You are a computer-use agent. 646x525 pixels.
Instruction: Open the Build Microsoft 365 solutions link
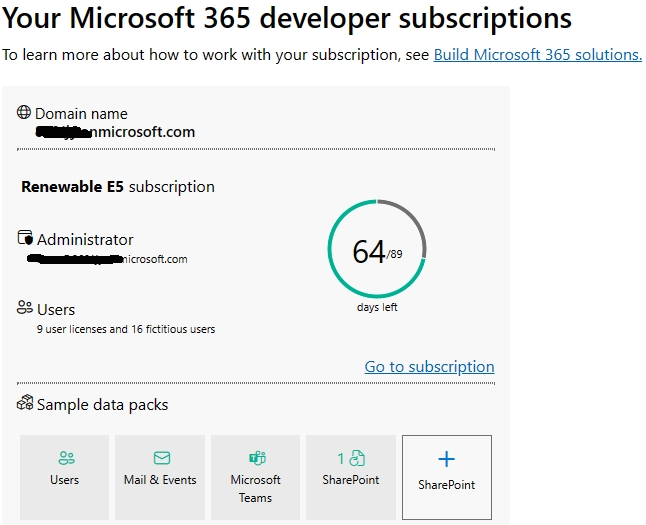point(537,54)
